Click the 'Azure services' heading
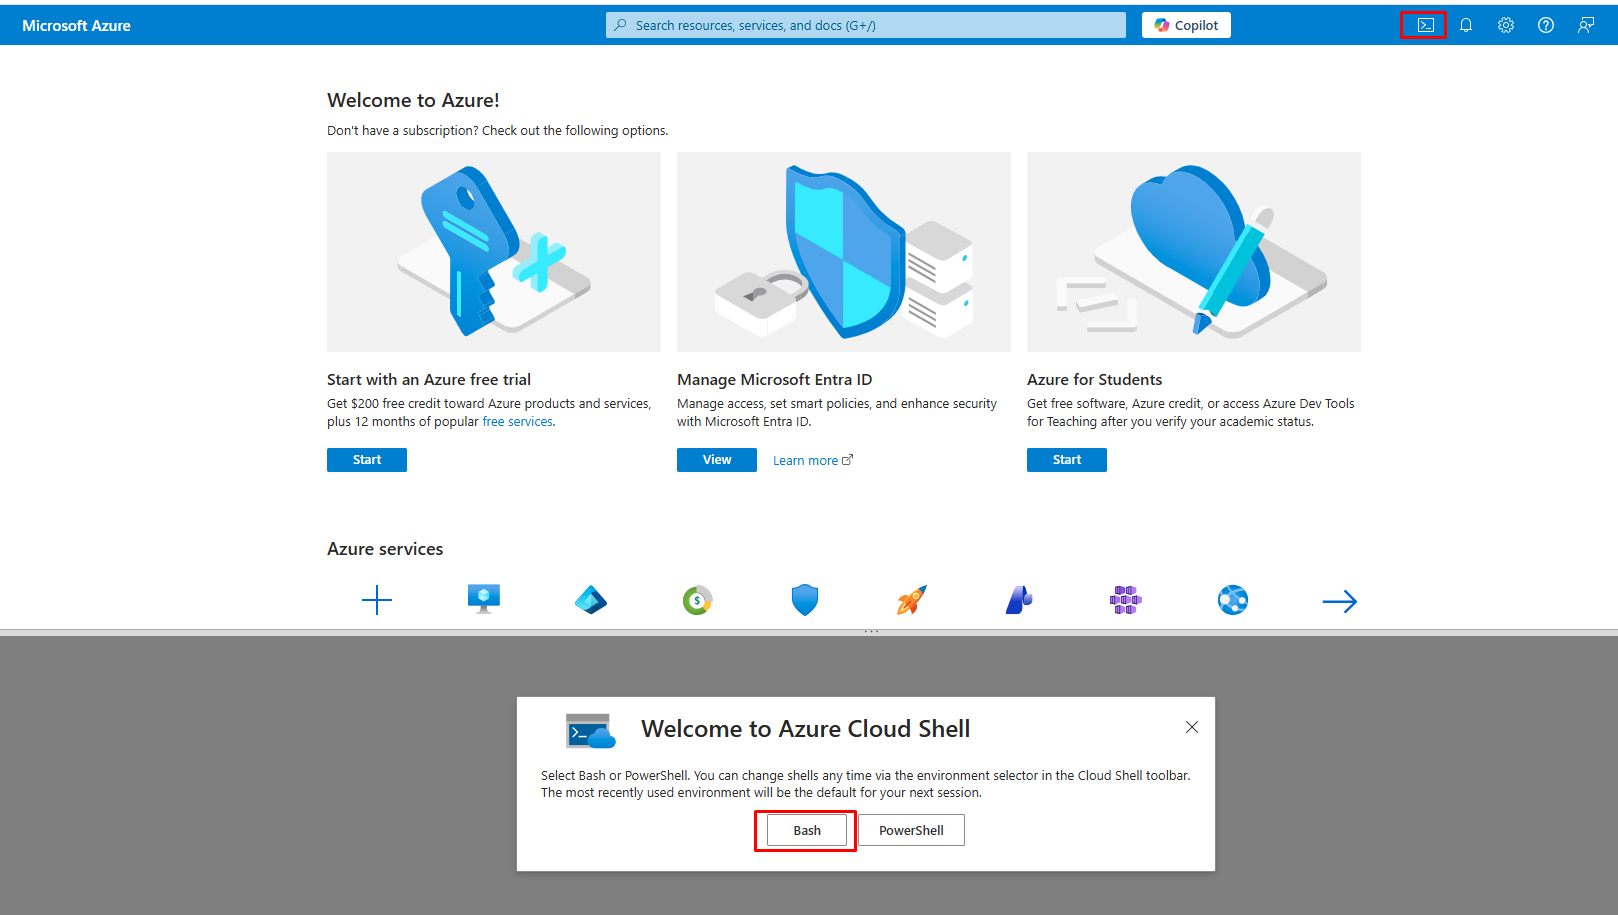 [385, 549]
